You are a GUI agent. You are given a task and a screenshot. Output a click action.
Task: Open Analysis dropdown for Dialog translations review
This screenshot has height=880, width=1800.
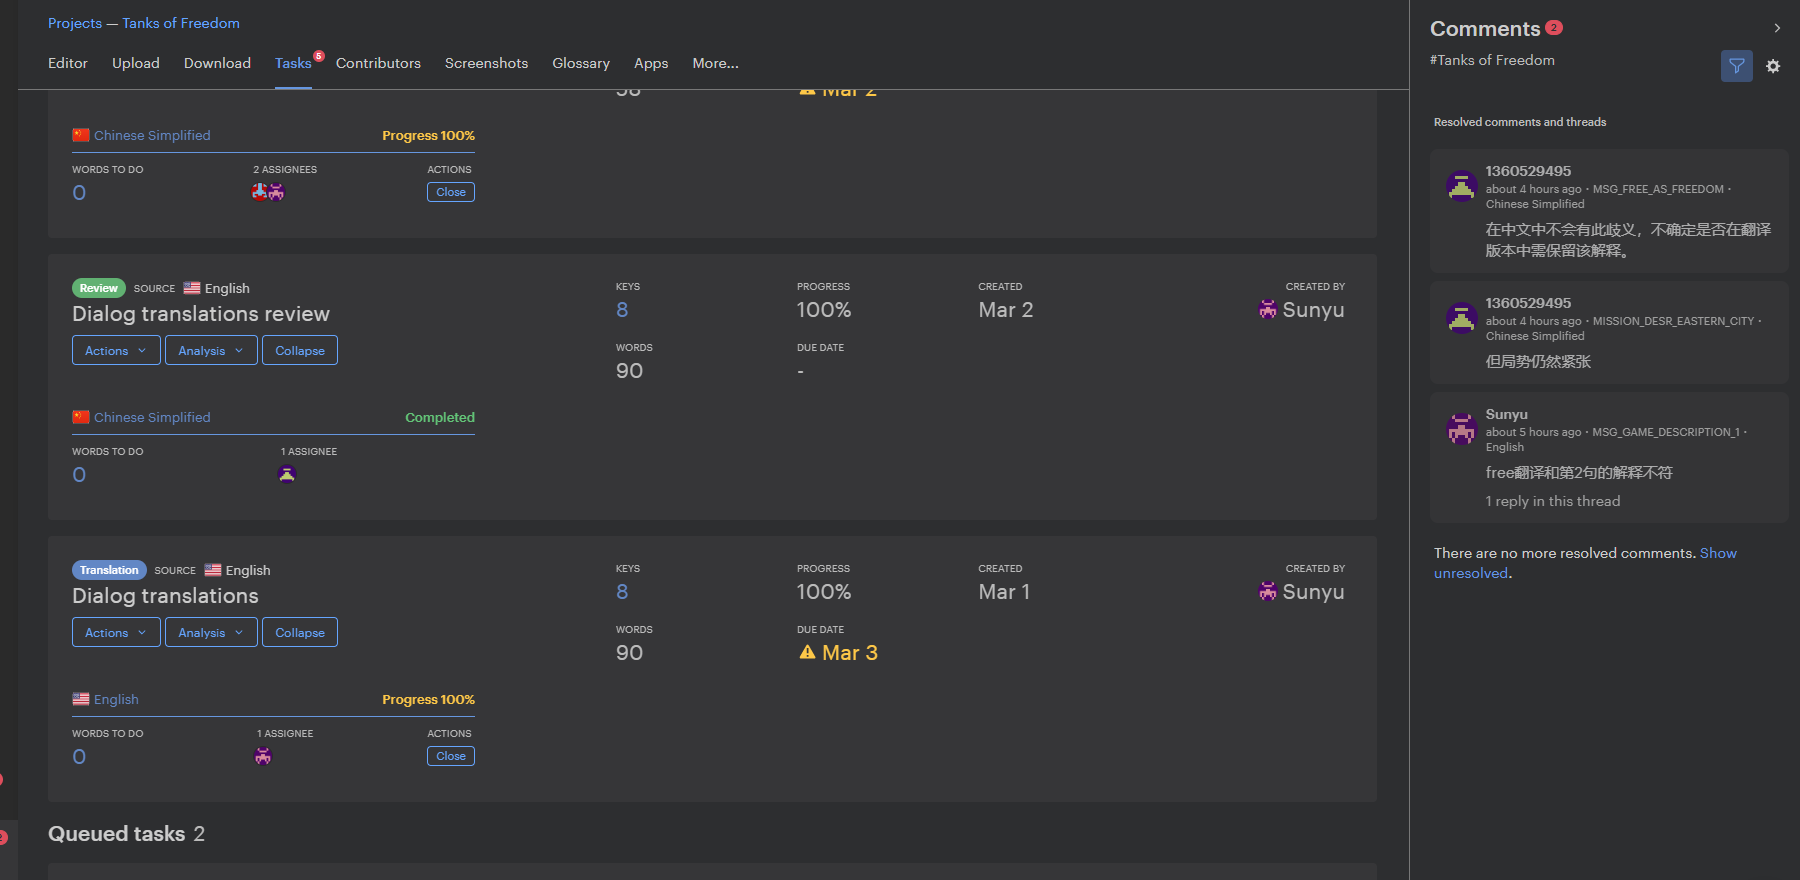(211, 351)
